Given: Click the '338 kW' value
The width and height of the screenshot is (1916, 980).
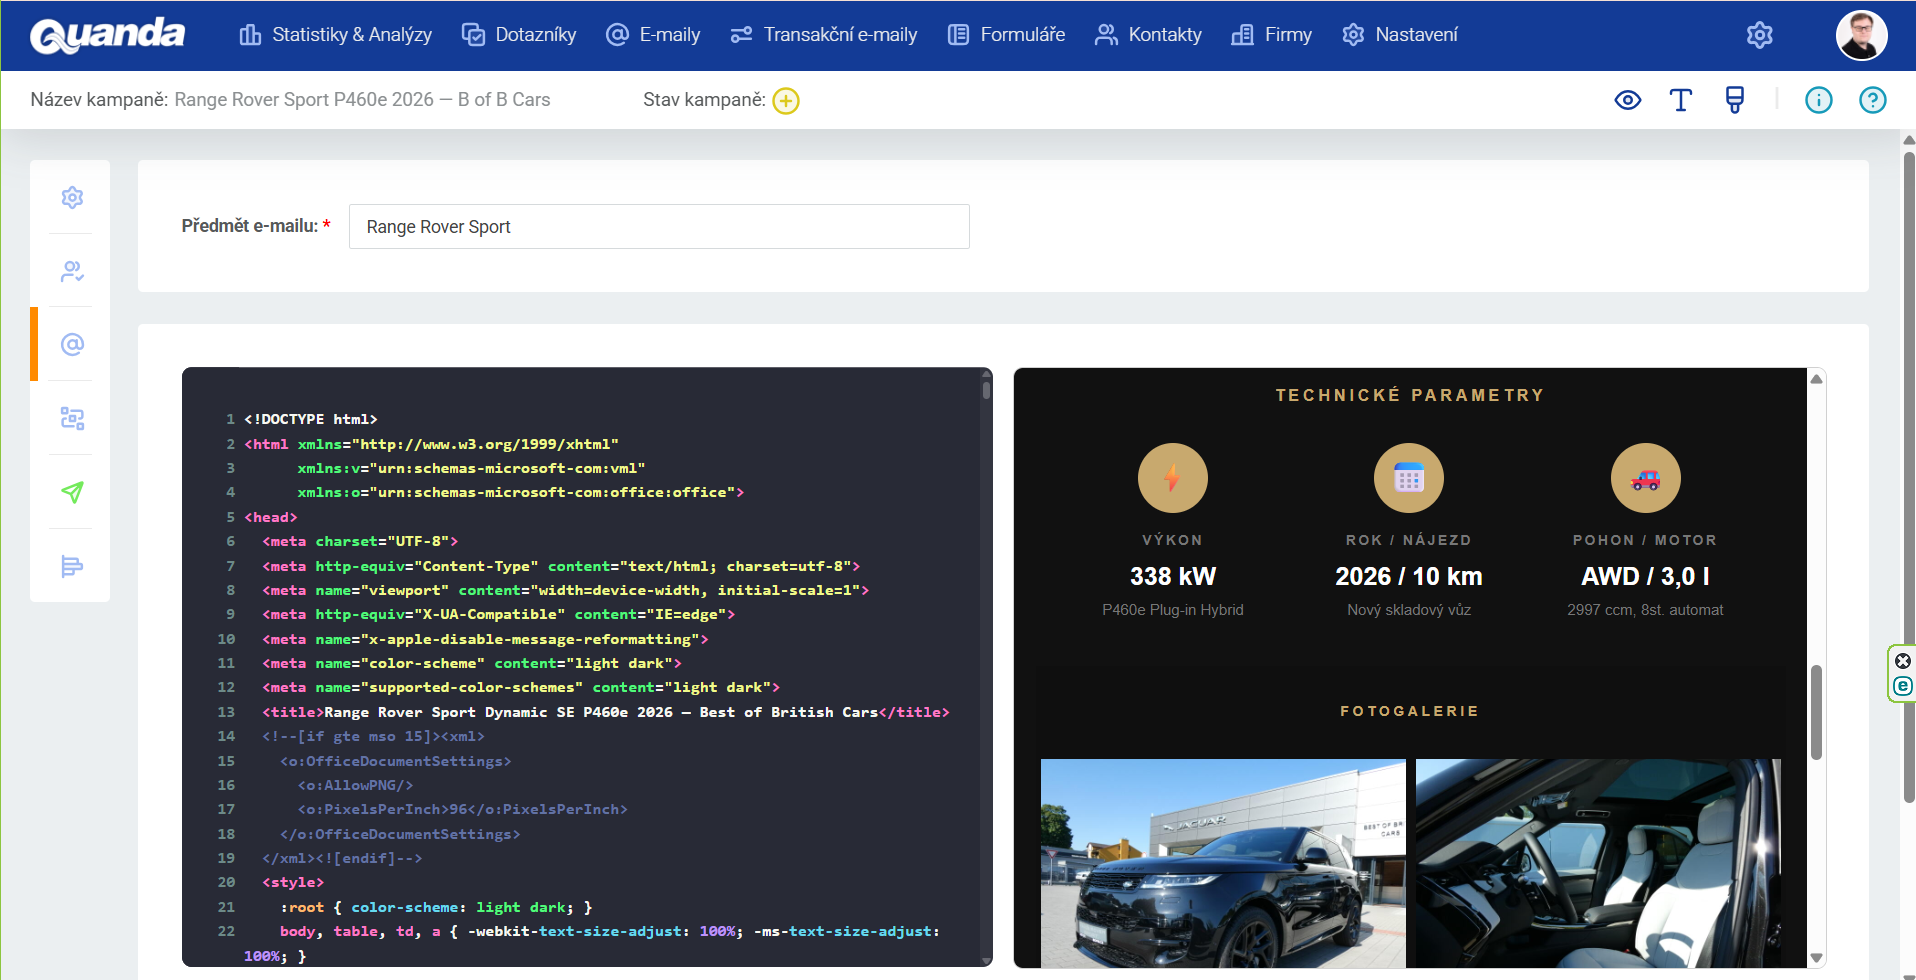Looking at the screenshot, I should pyautogui.click(x=1173, y=577).
